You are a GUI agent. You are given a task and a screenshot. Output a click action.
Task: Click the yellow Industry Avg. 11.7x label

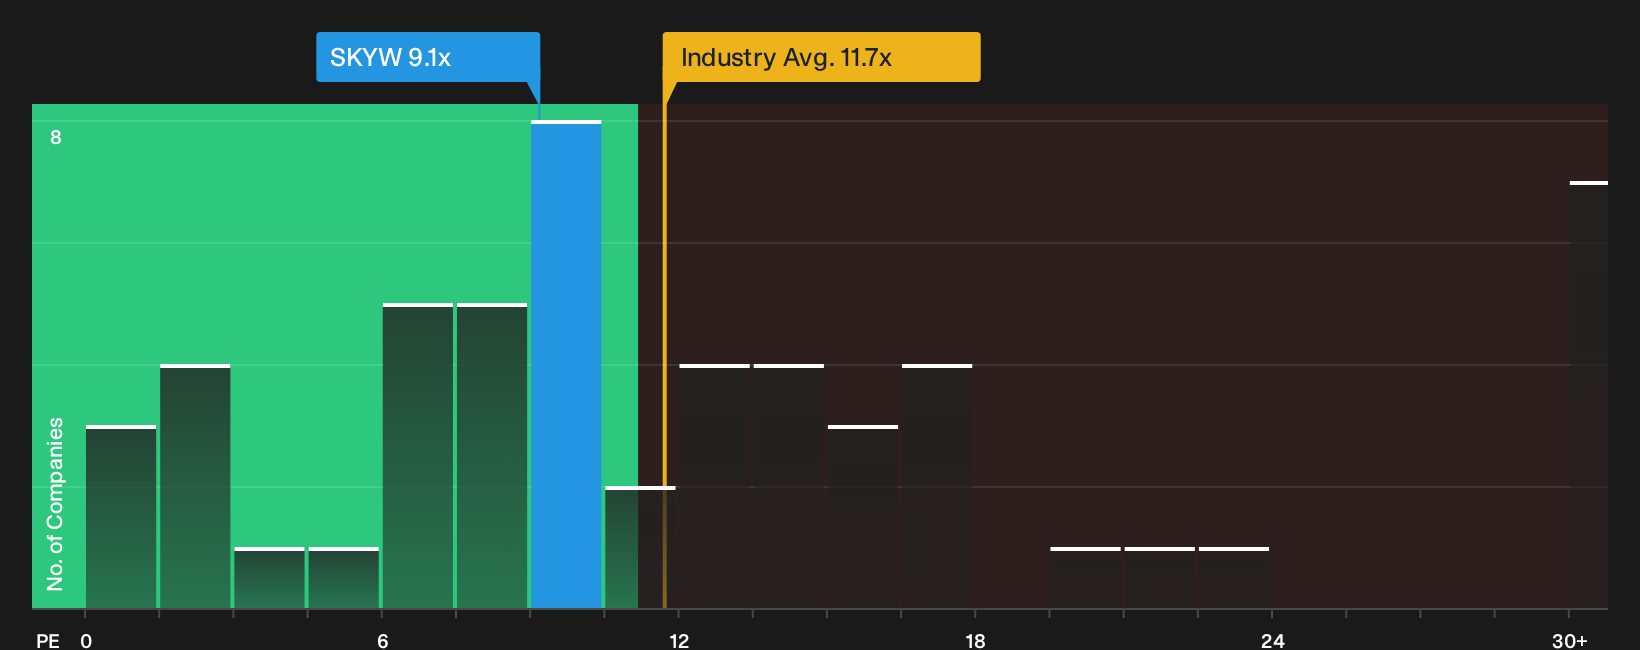pos(821,57)
